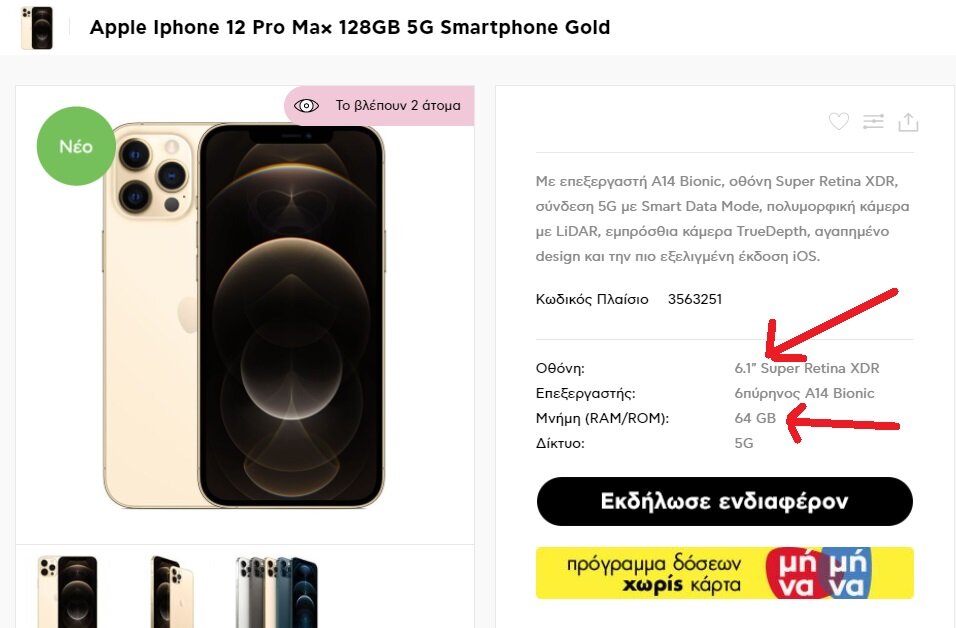Image resolution: width=956 pixels, height=628 pixels.
Task: Select second thumbnail with angled phone view
Action: point(172,591)
